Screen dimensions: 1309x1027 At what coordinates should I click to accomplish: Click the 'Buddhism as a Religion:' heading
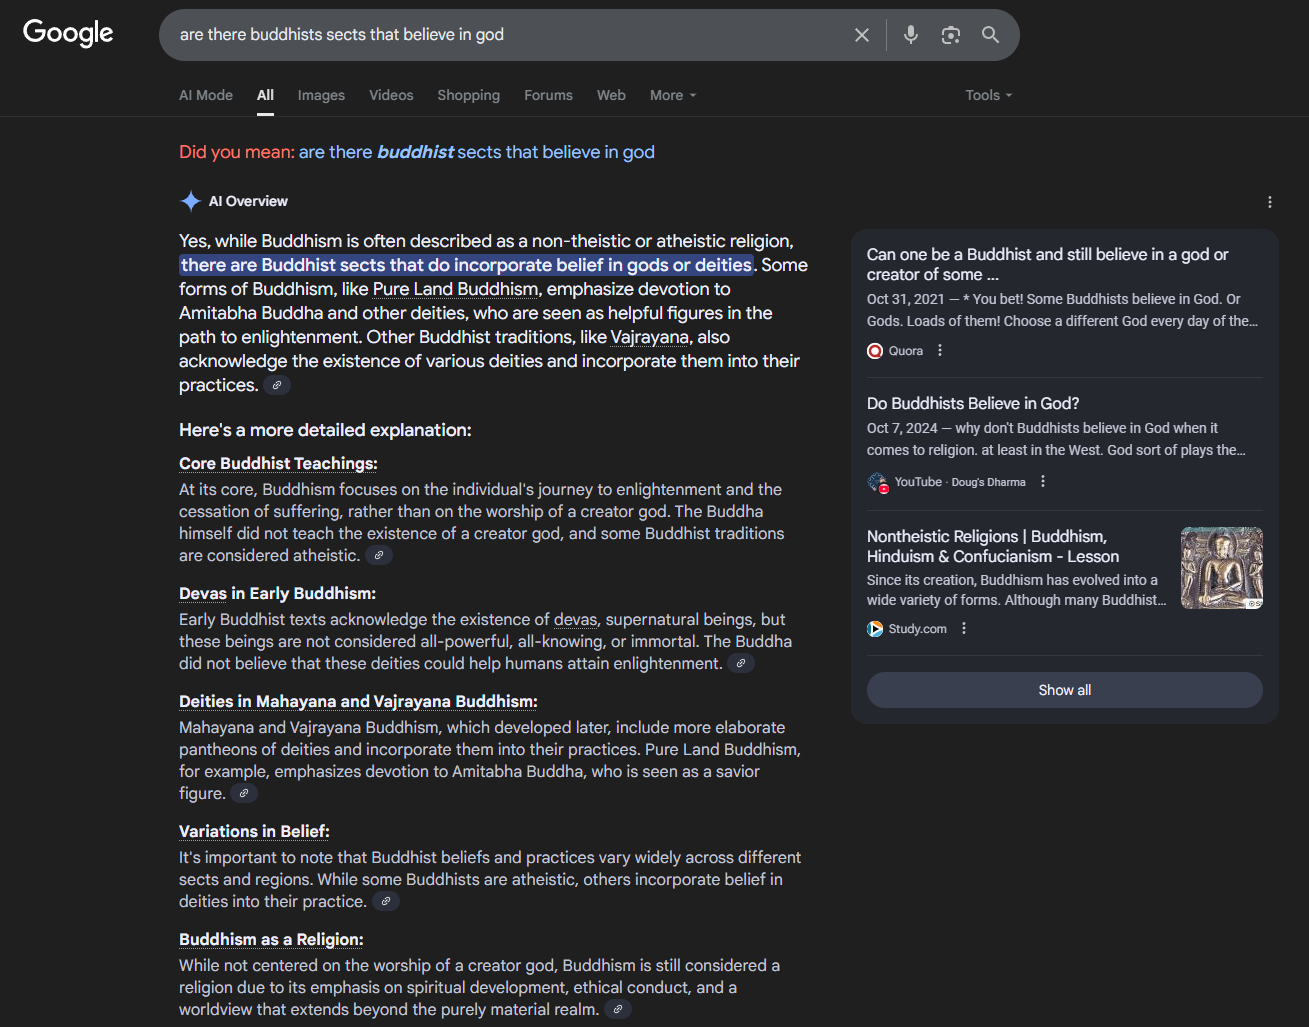[271, 939]
